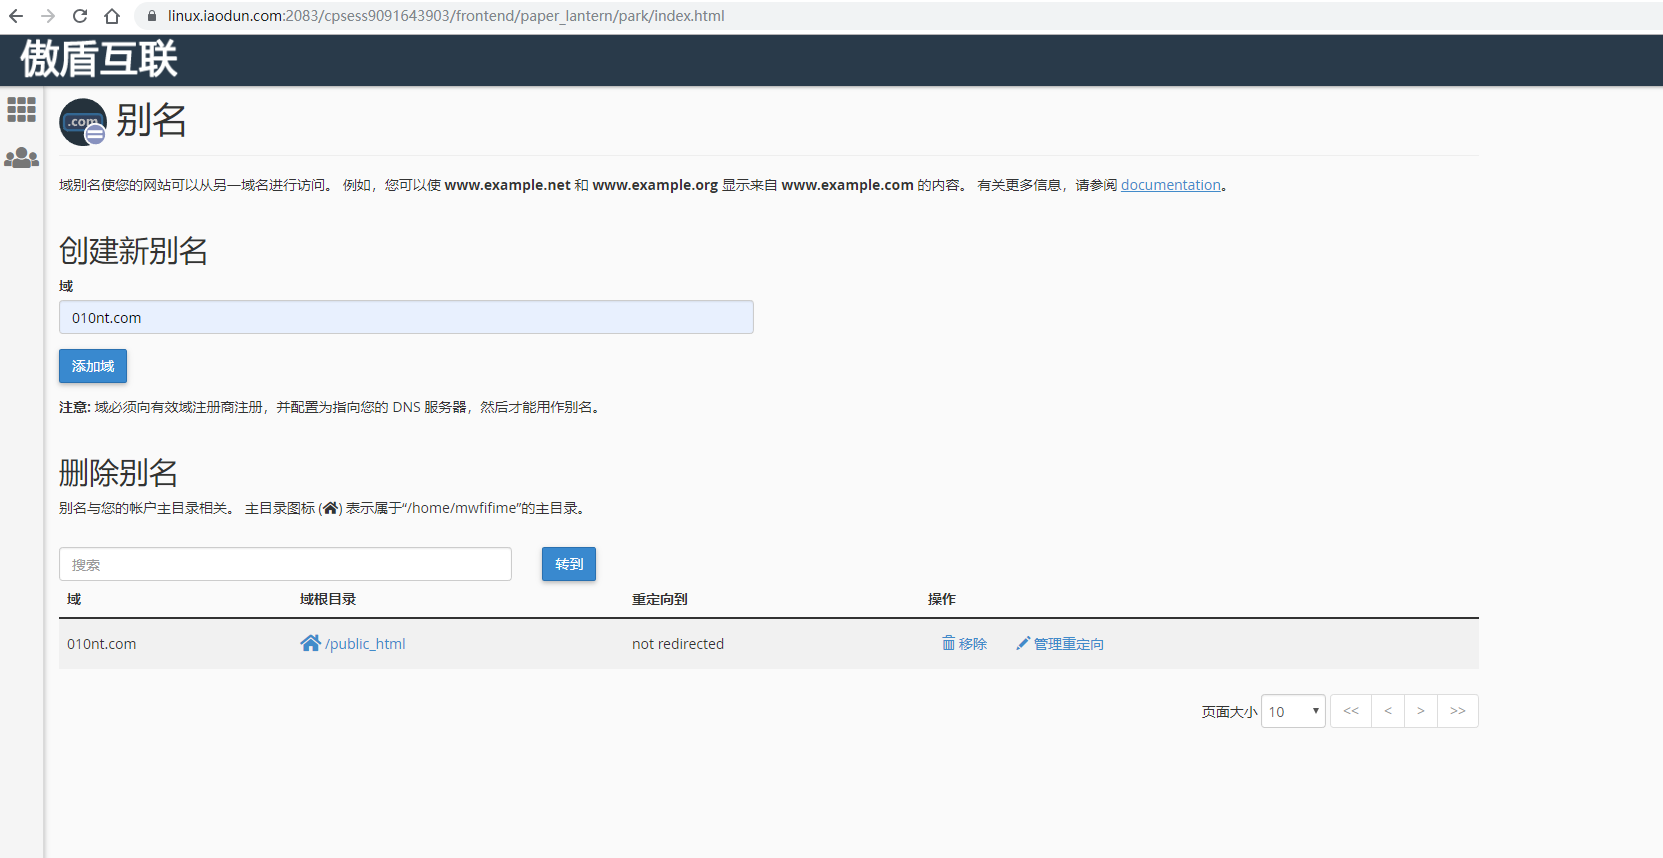The width and height of the screenshot is (1663, 858).
Task: Click the domain input field containing 010nt.com
Action: click(x=406, y=318)
